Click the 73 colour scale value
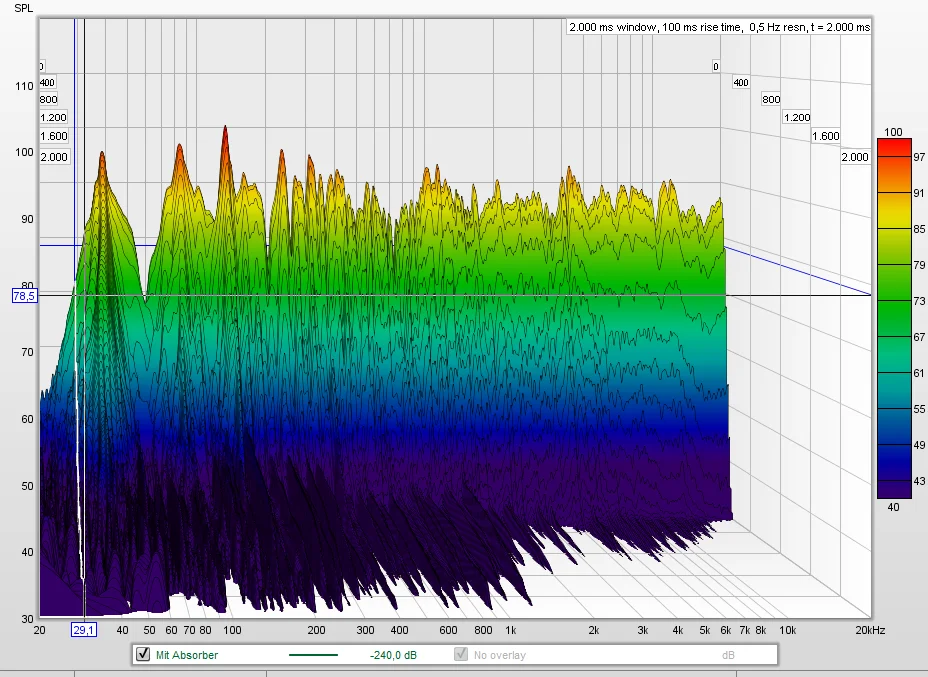This screenshot has height=677, width=928. tap(919, 301)
